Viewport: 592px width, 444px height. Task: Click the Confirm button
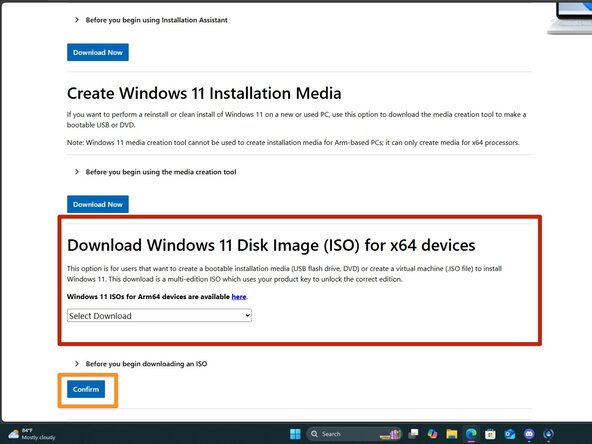(86, 389)
